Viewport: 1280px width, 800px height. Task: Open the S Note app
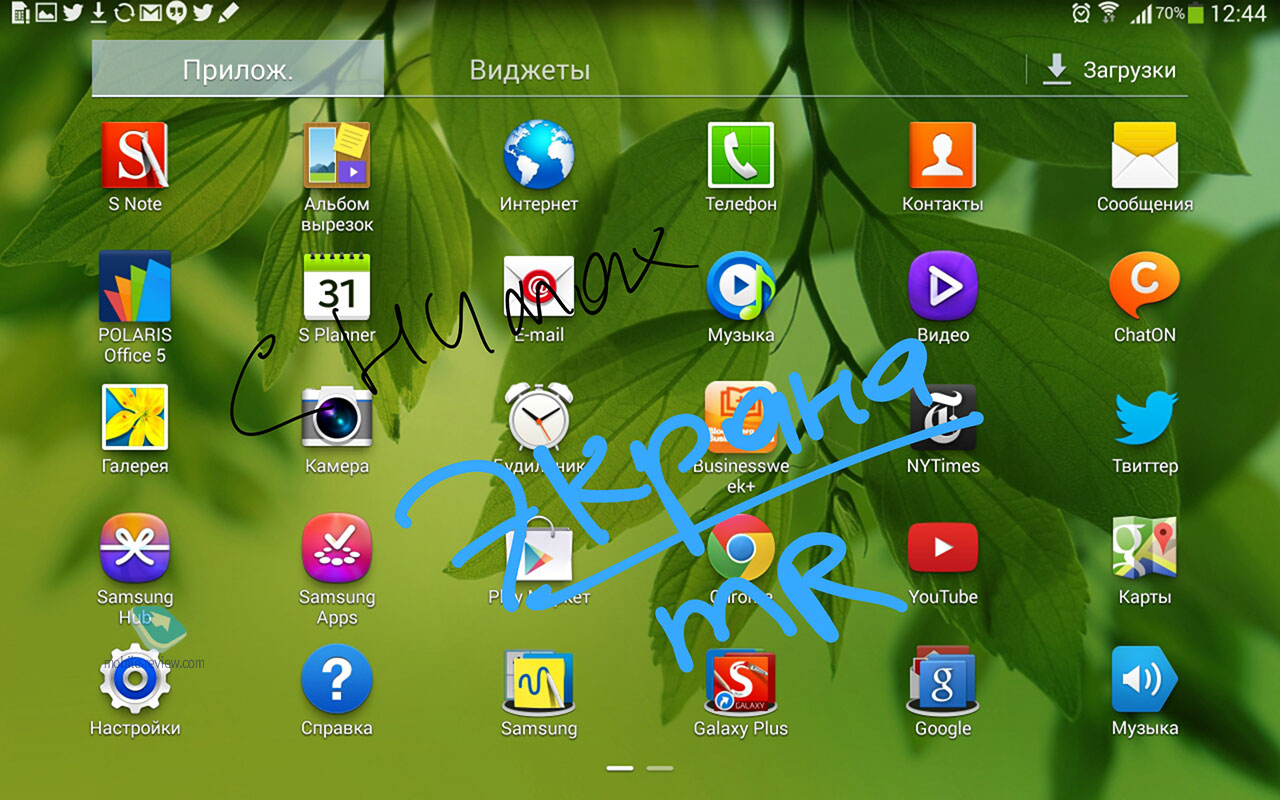(135, 156)
